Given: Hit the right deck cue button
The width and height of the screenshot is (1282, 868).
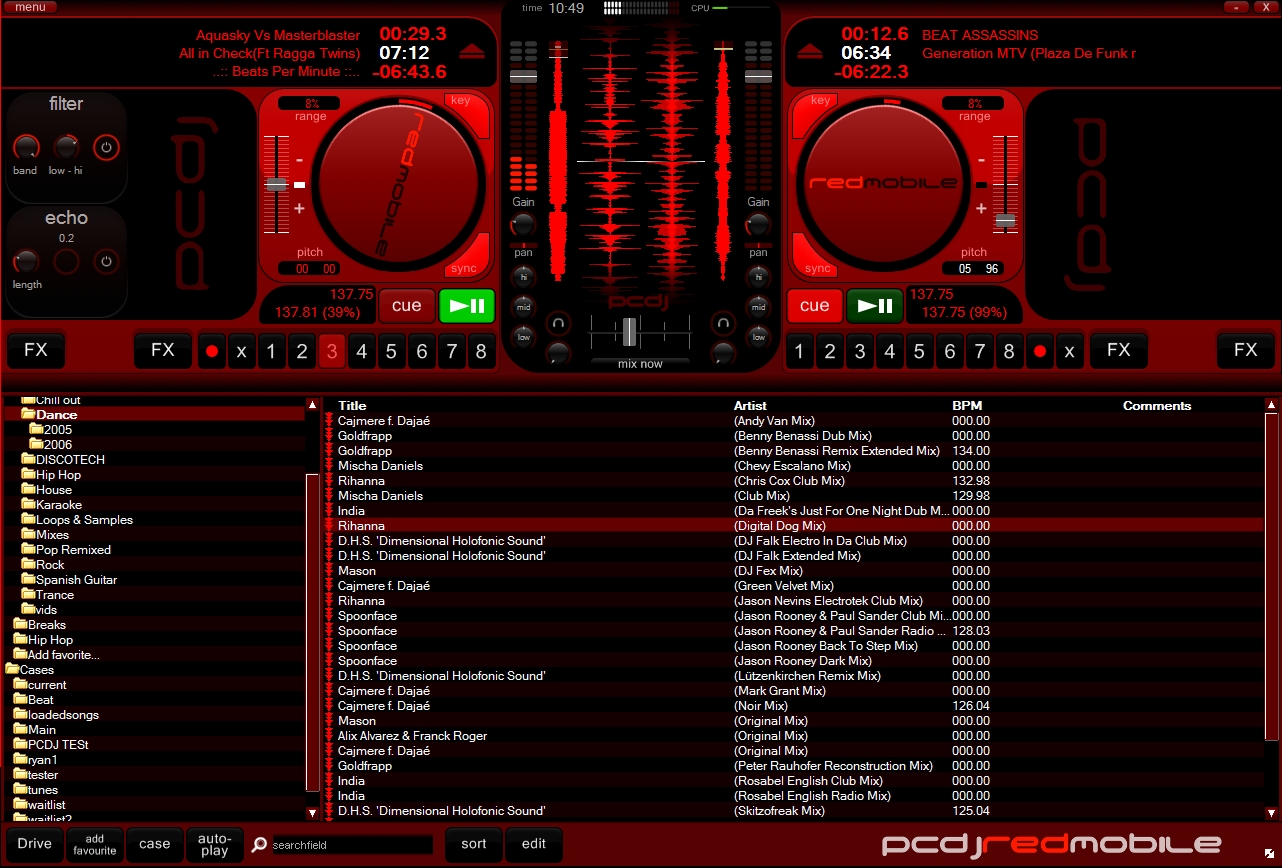Looking at the screenshot, I should [815, 306].
